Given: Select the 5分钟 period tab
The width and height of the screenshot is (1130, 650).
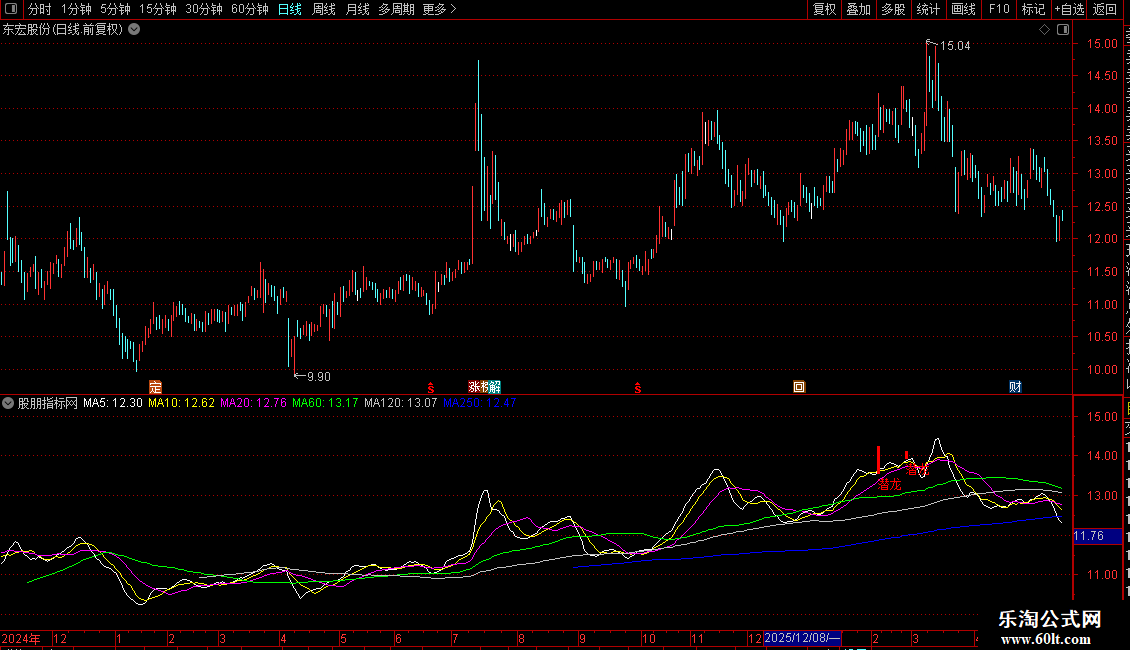Looking at the screenshot, I should coord(115,9).
